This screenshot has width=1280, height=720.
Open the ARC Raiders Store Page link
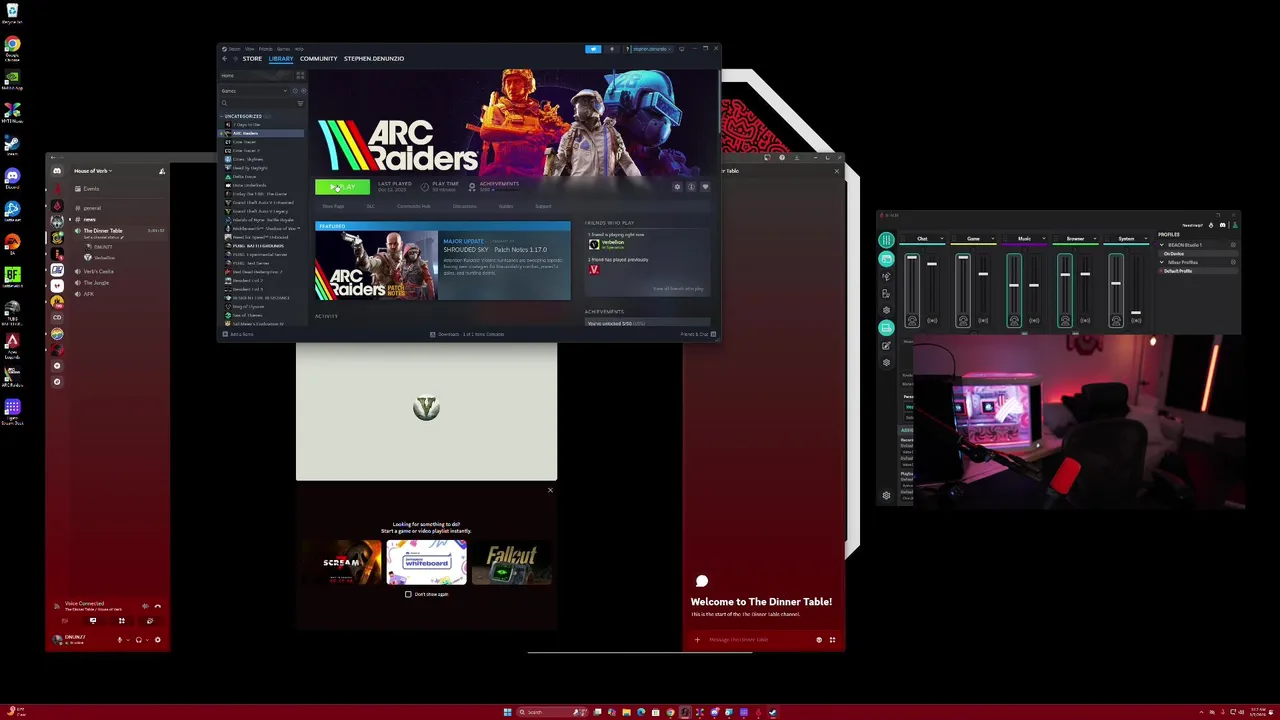tap(333, 206)
